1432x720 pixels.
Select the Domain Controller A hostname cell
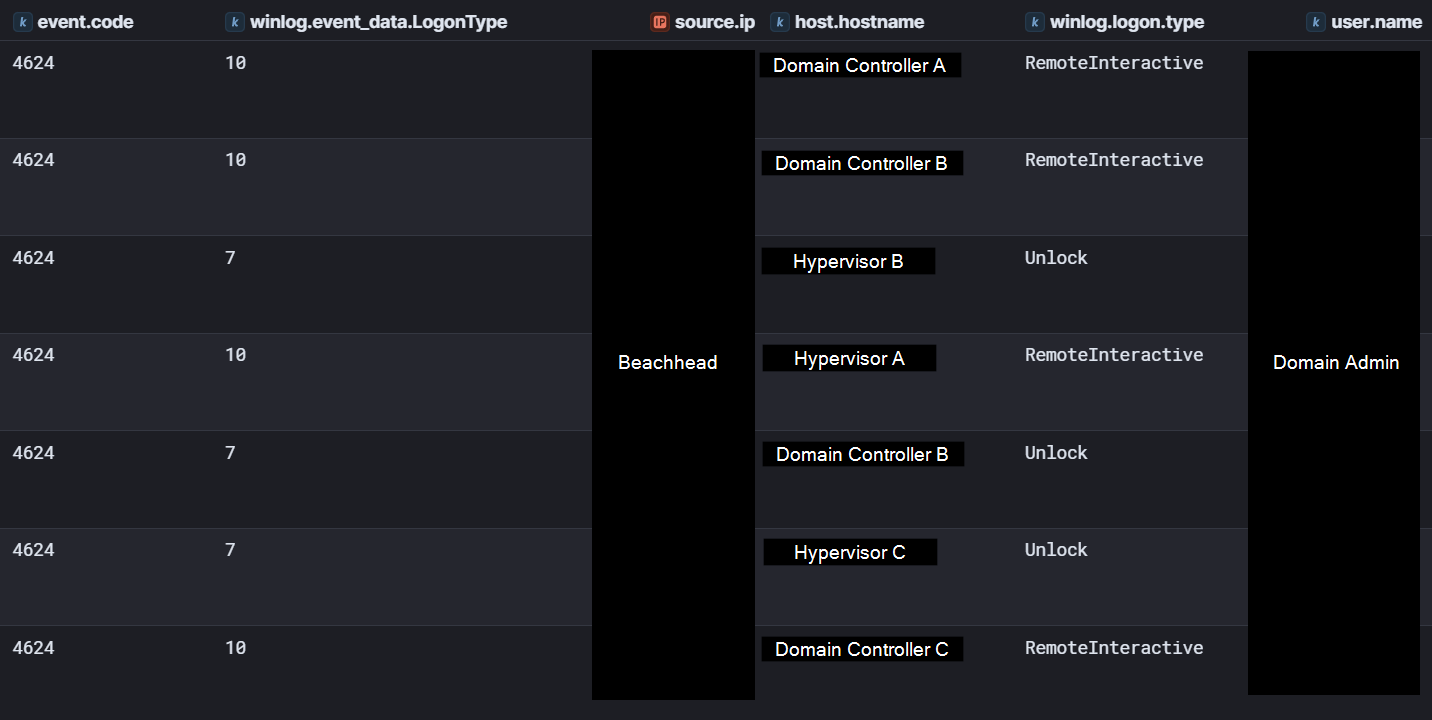859,66
